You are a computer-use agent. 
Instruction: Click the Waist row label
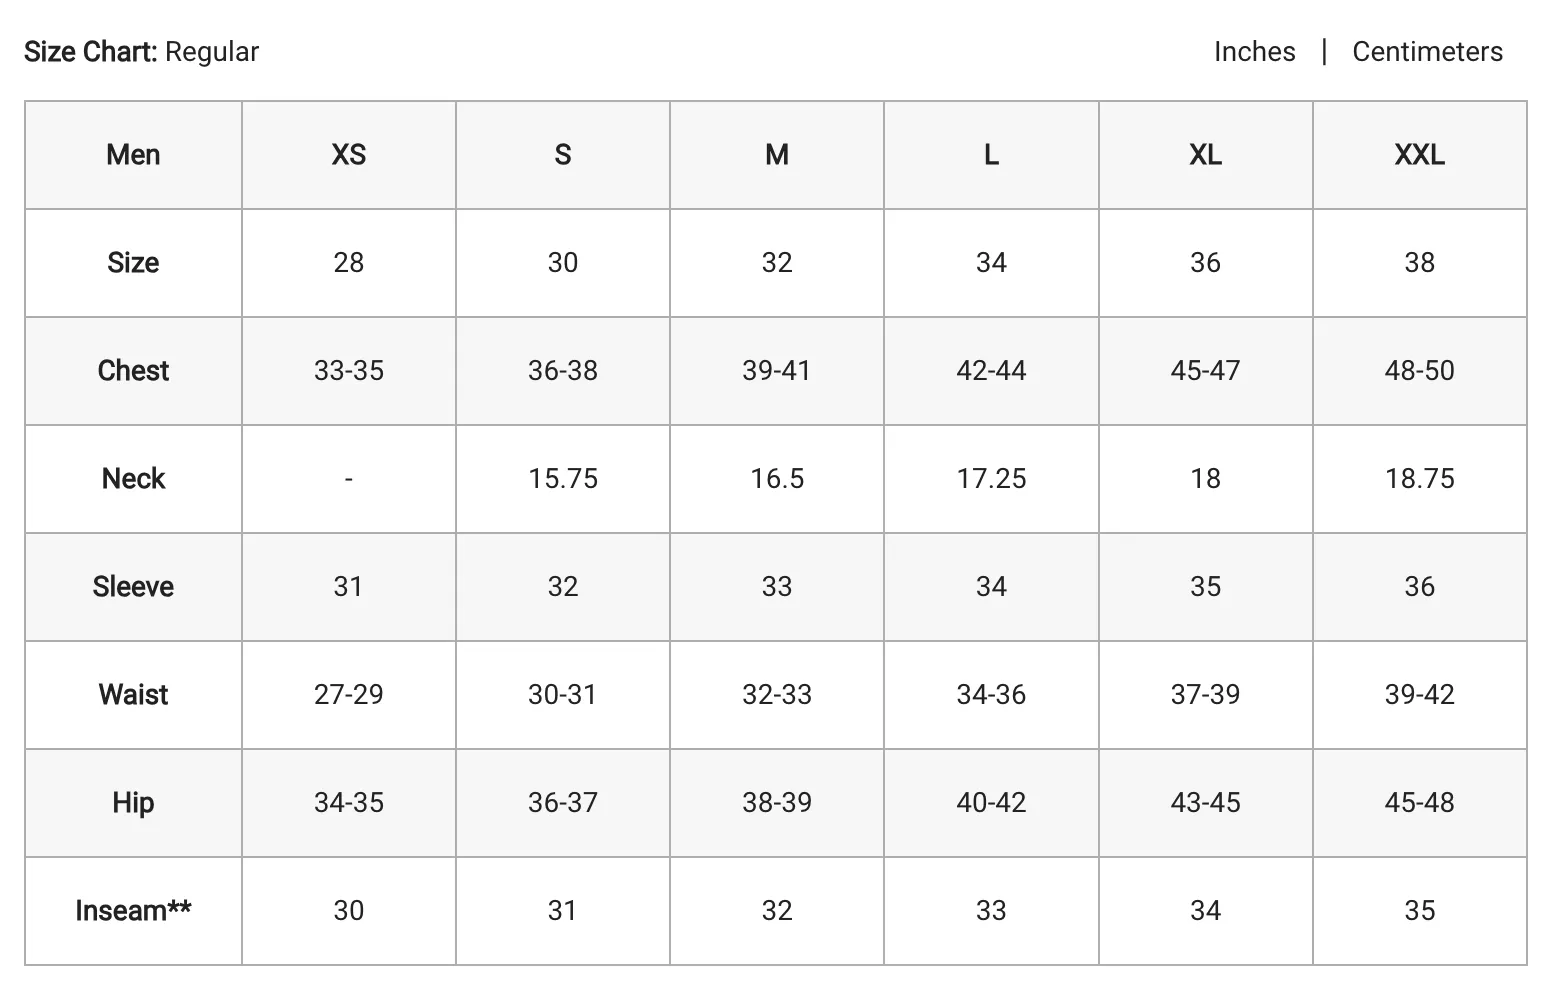133,695
